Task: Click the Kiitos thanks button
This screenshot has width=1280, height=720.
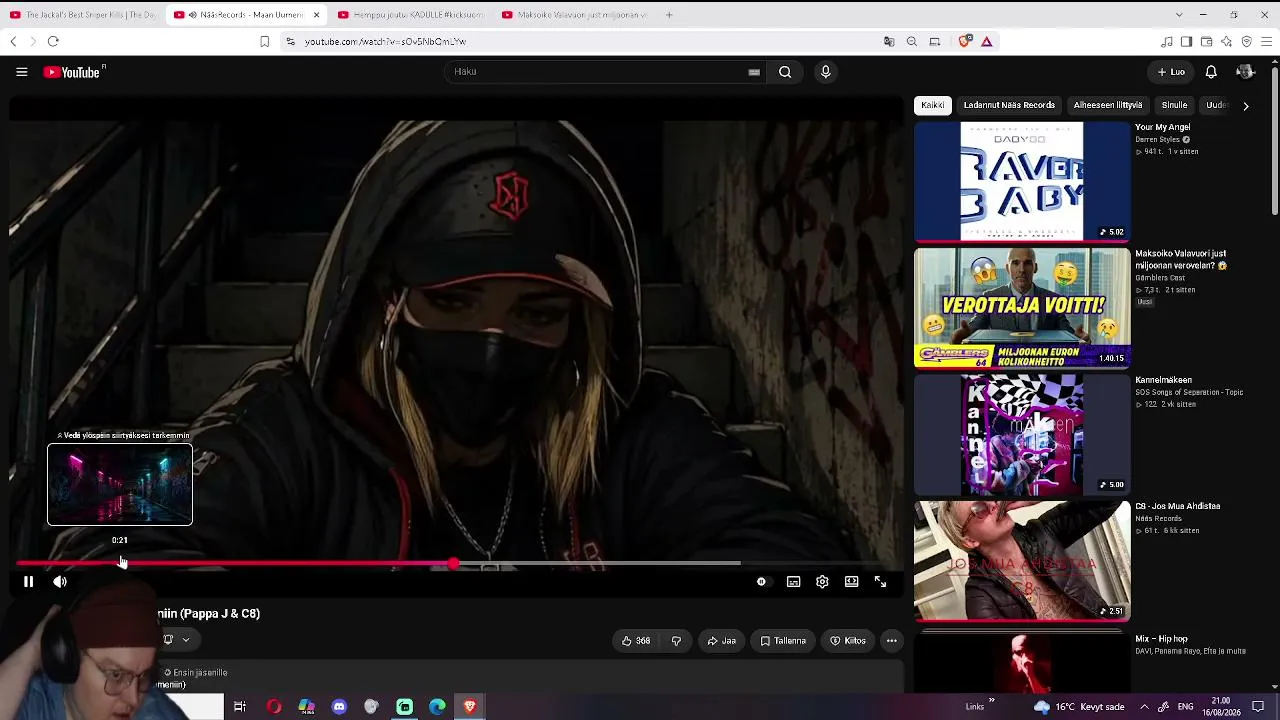Action: [848, 641]
